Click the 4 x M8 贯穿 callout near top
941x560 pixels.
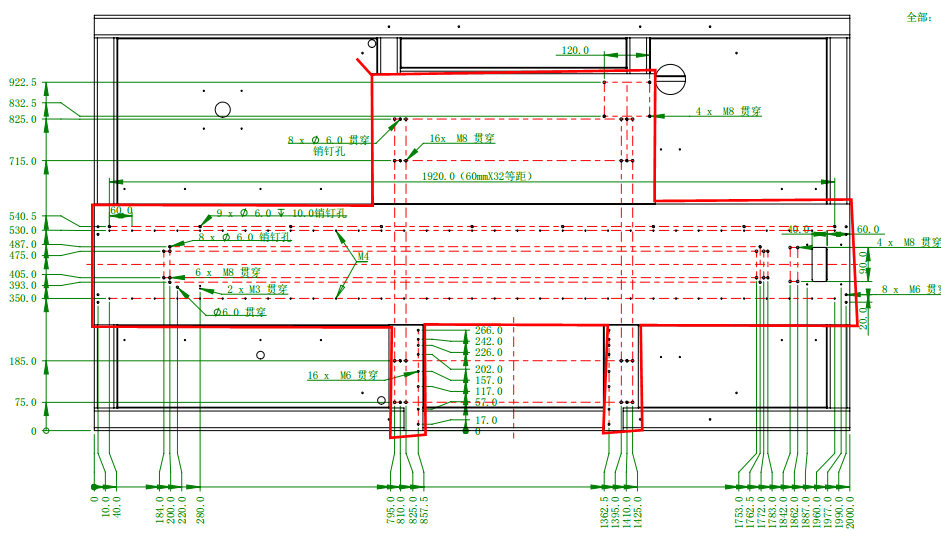tap(729, 113)
